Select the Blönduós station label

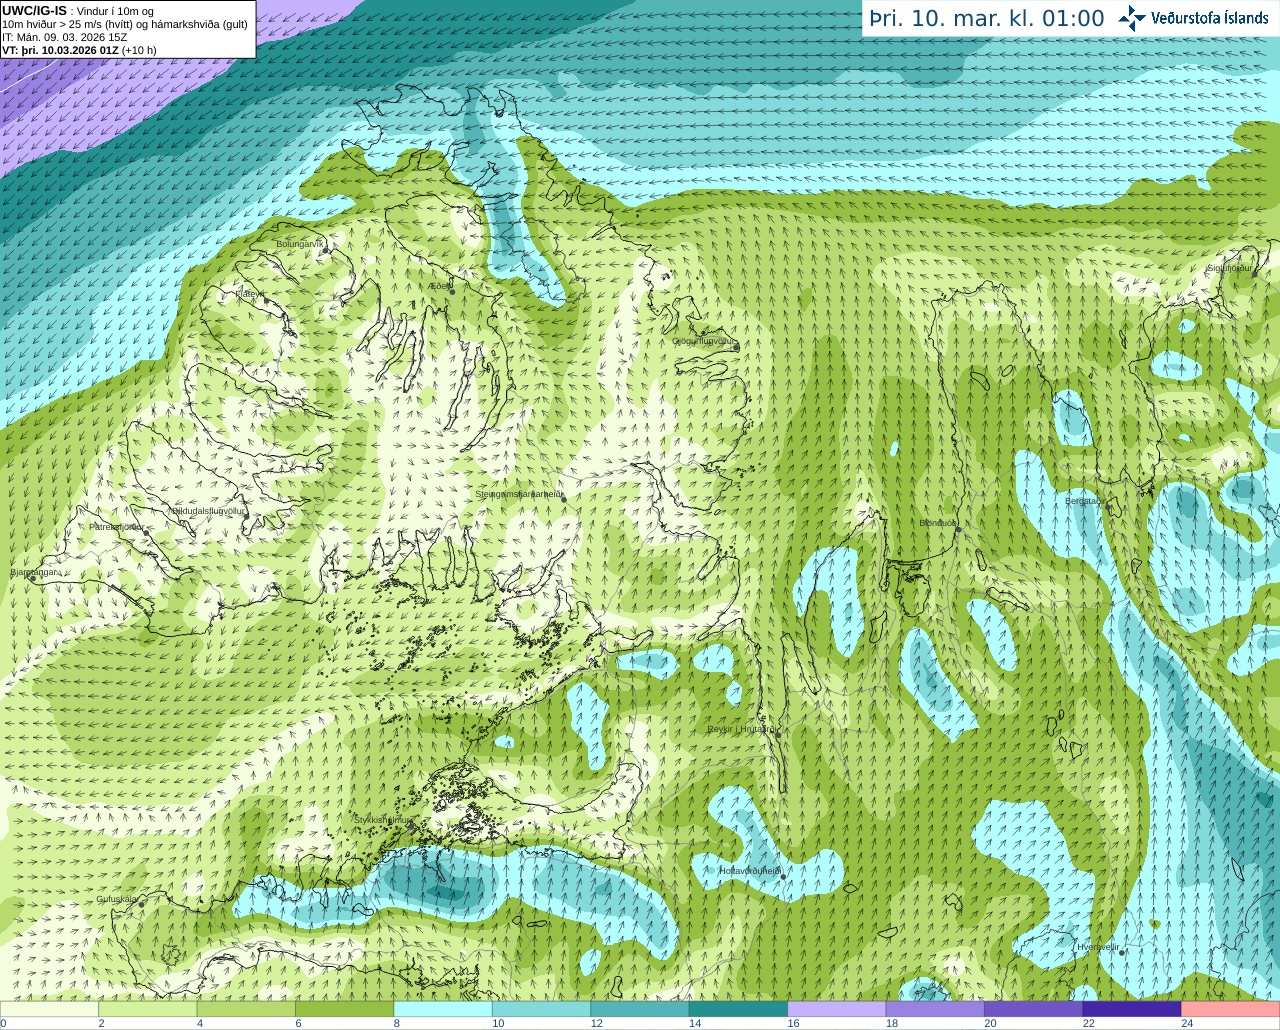(x=938, y=523)
